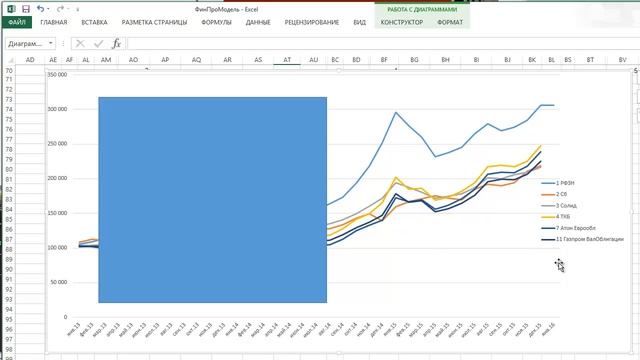
Task: Click the 350 000 axis label
Action: coord(57,75)
